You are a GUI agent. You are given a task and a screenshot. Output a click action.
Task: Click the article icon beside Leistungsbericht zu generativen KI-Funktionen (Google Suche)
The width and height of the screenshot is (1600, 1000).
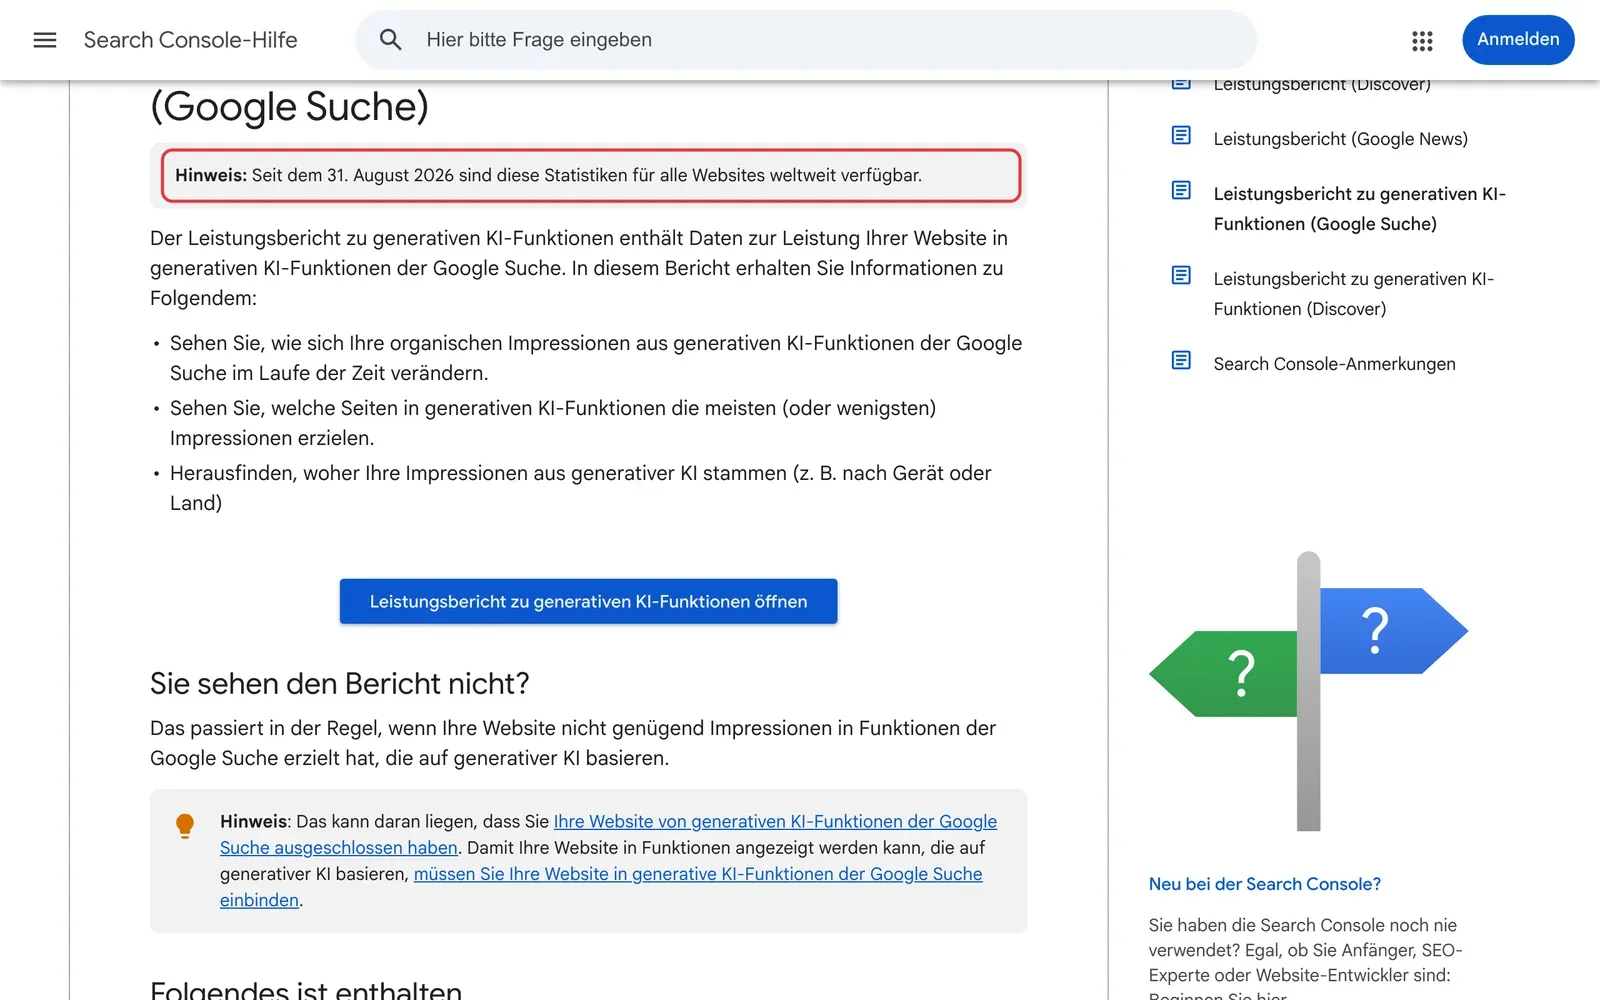tap(1181, 190)
